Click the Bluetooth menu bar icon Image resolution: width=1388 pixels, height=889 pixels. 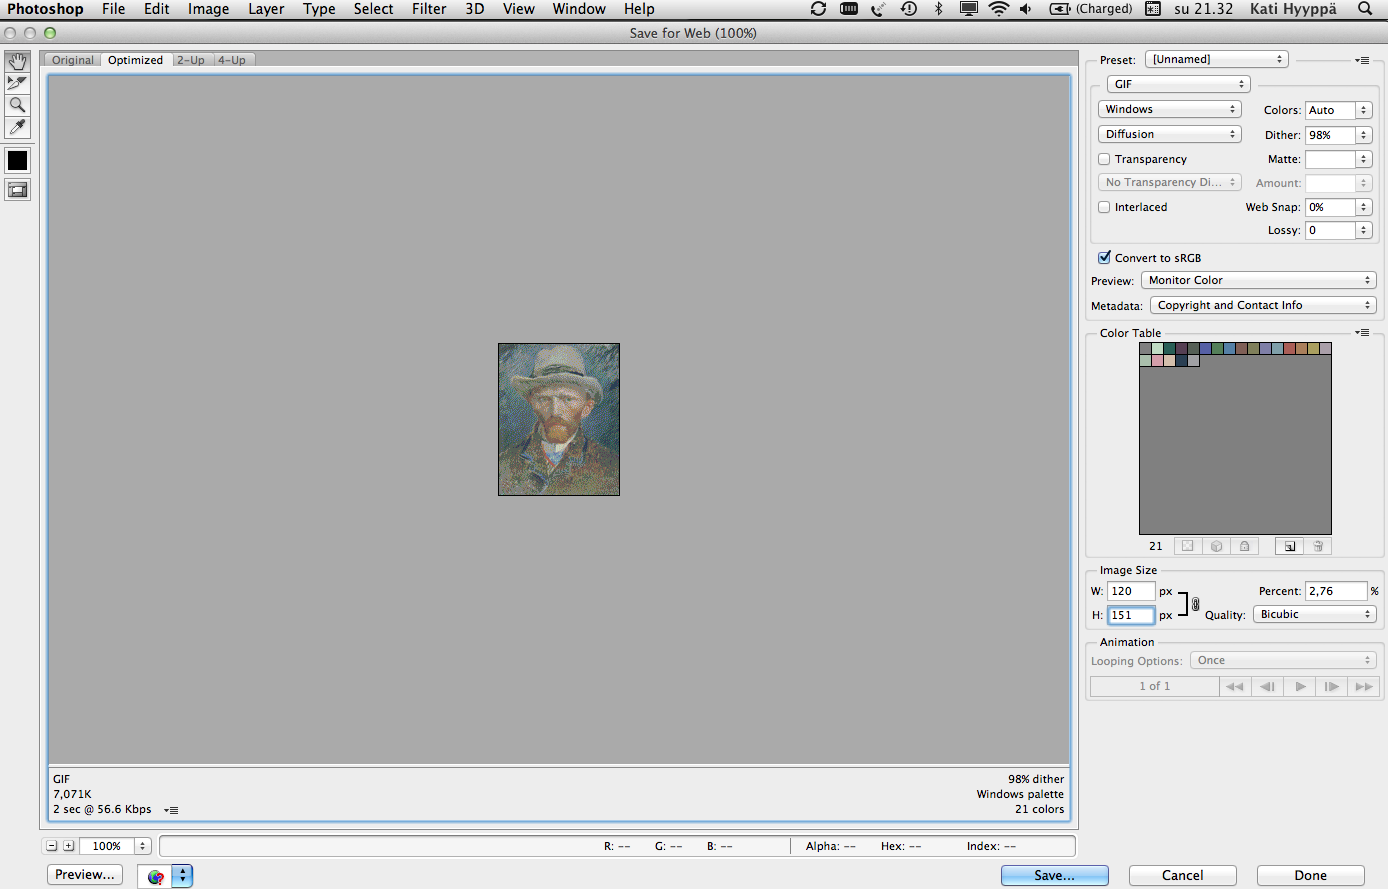point(938,9)
